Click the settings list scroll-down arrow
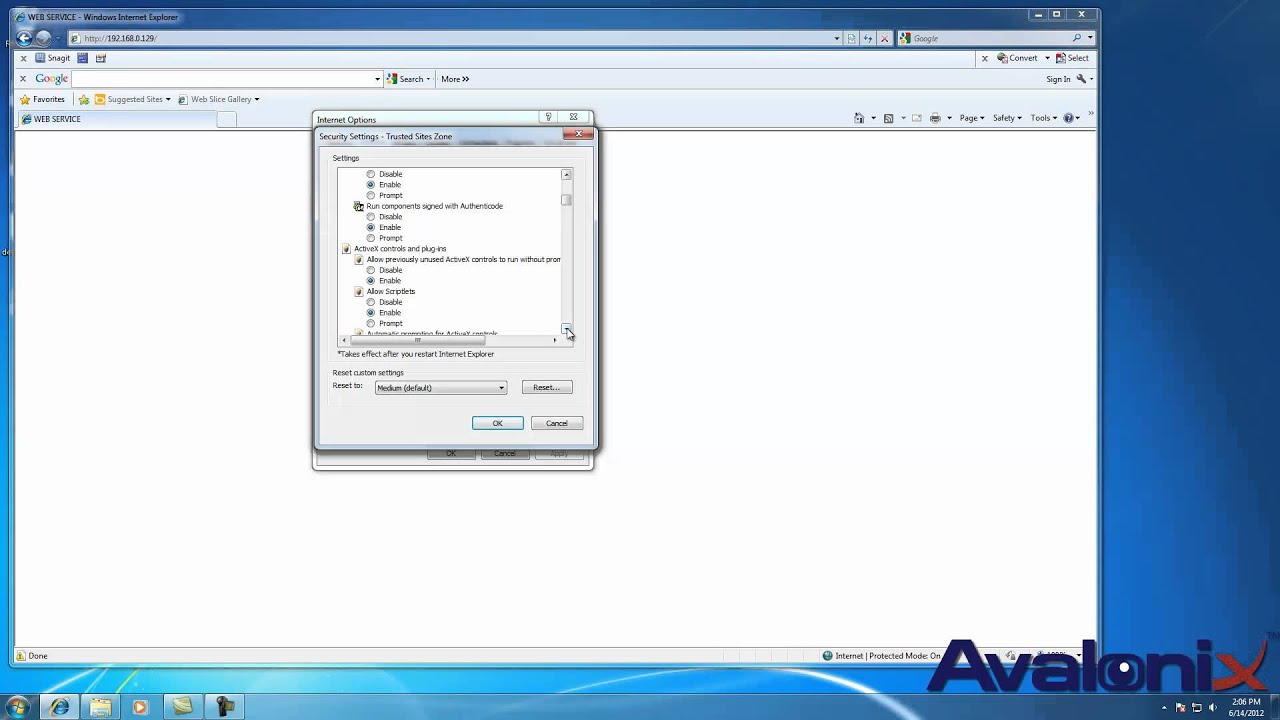Viewport: 1280px width, 720px height. tap(566, 329)
